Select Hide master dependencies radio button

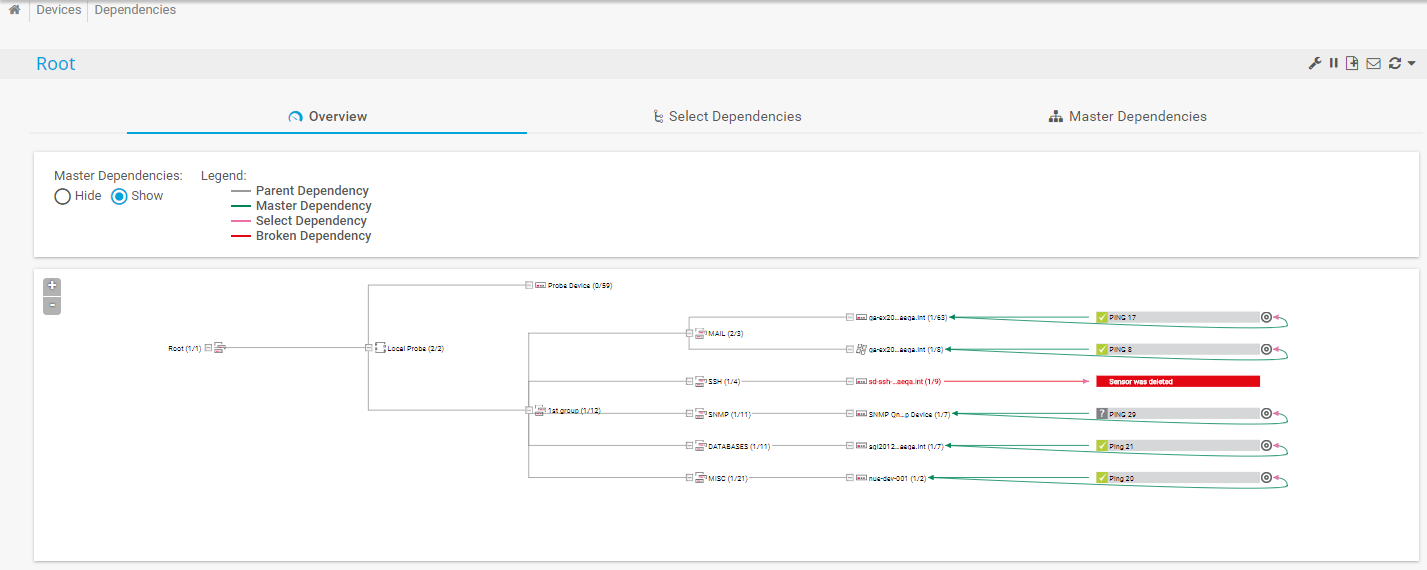(x=63, y=196)
